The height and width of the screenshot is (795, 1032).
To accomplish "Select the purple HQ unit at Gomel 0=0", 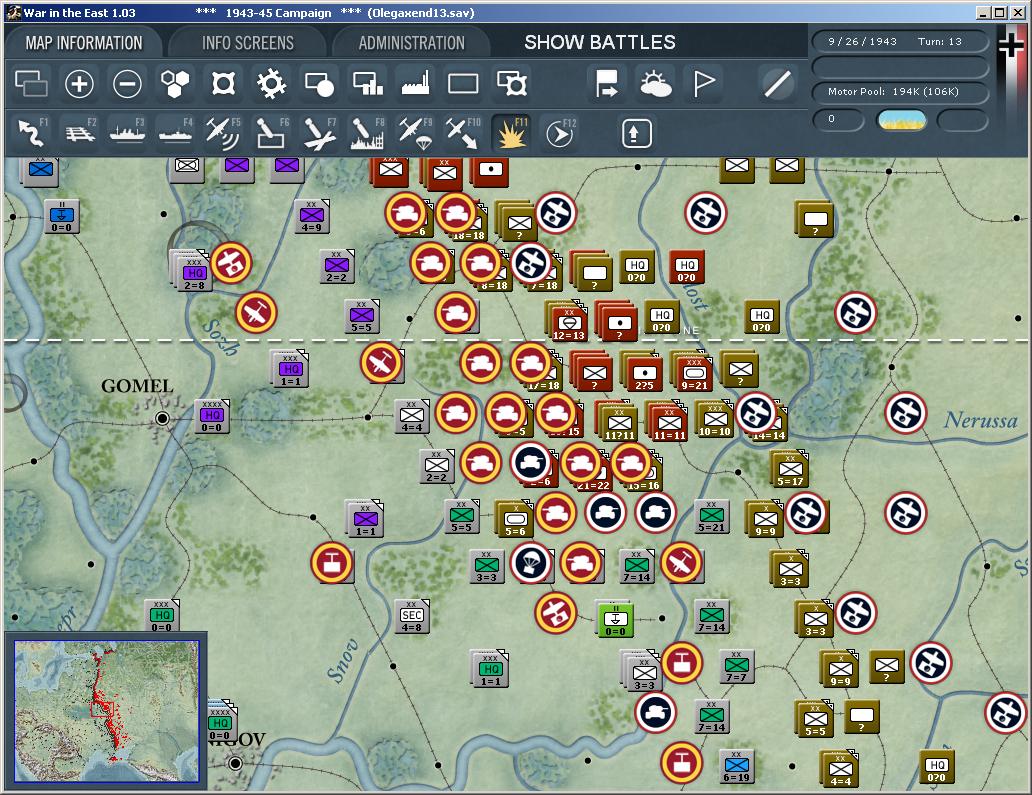I will coord(212,416).
